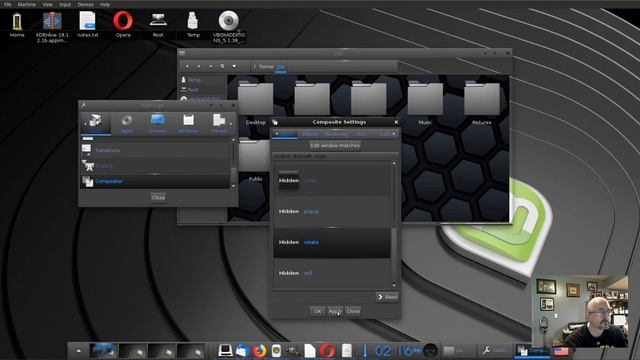This screenshot has height=360, width=640.
Task: Switch to first virtual desktop in pager
Action: pos(103,351)
